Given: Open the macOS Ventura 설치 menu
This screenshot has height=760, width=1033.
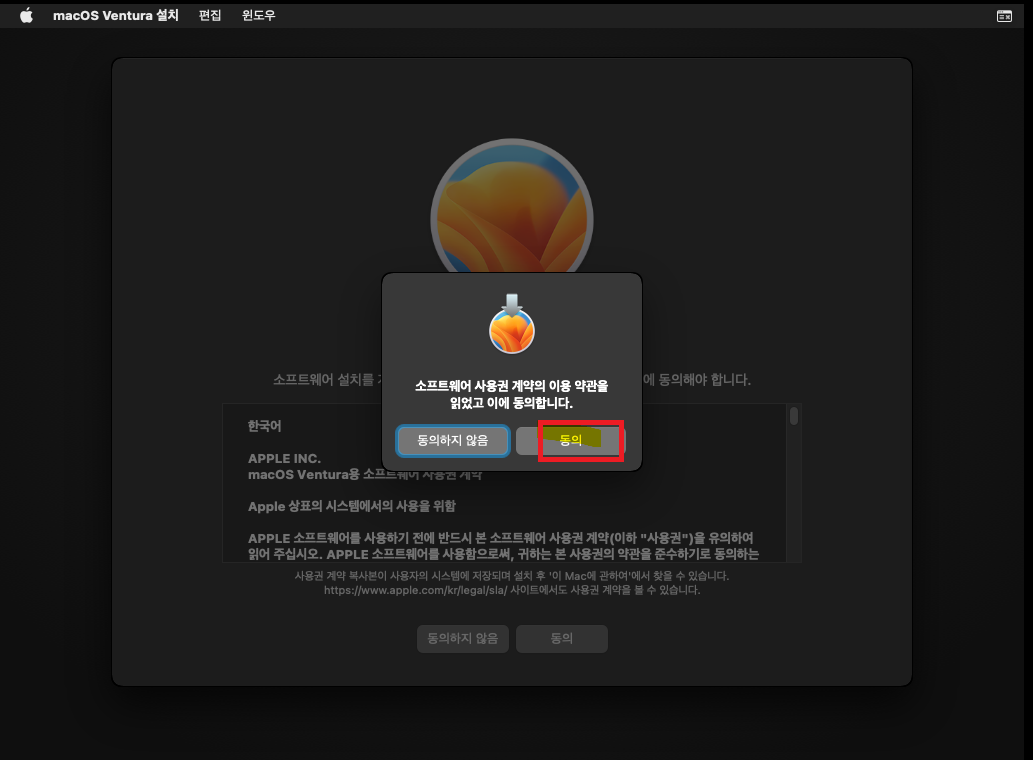Looking at the screenshot, I should click(115, 15).
